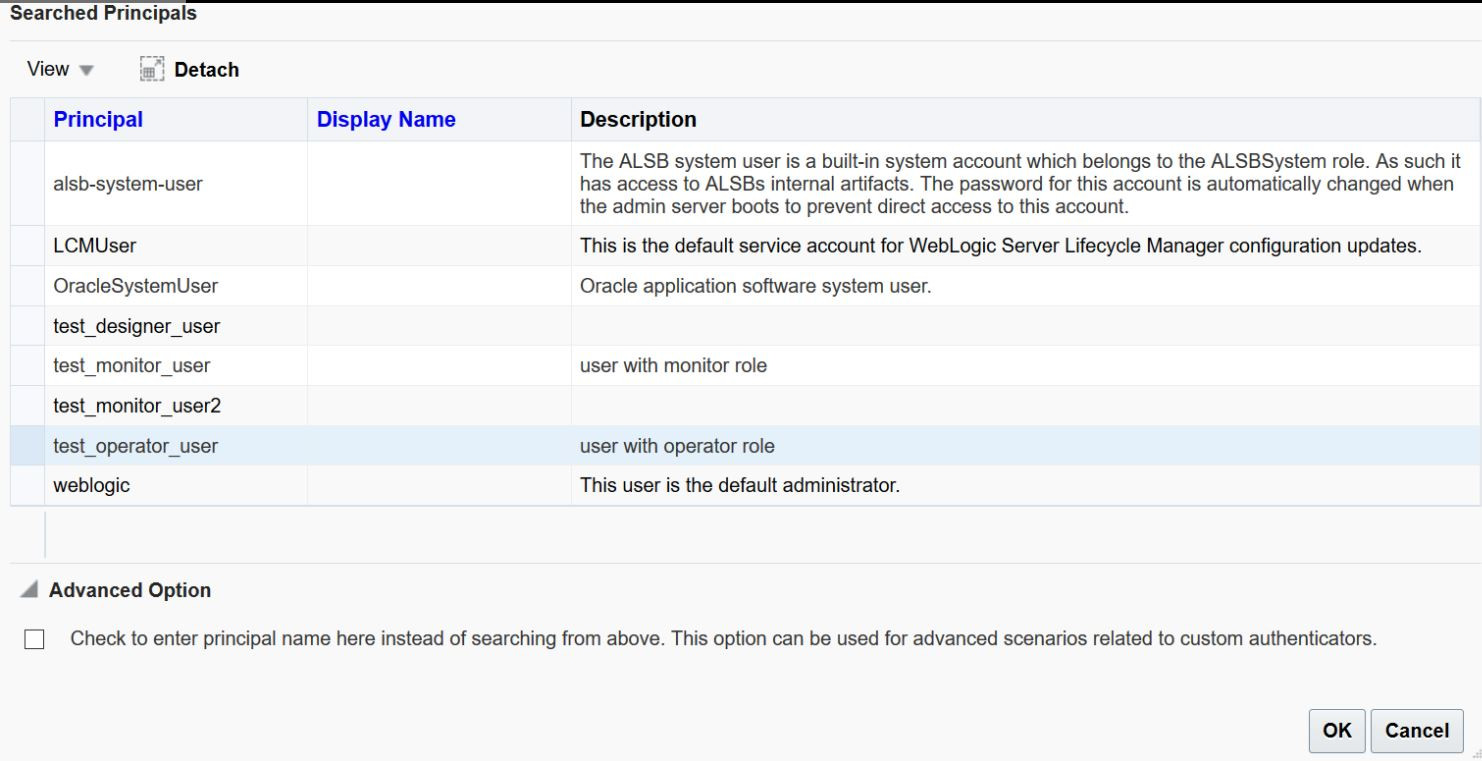This screenshot has height=761, width=1482.
Task: Select the alsb-system-user row
Action: tap(127, 184)
